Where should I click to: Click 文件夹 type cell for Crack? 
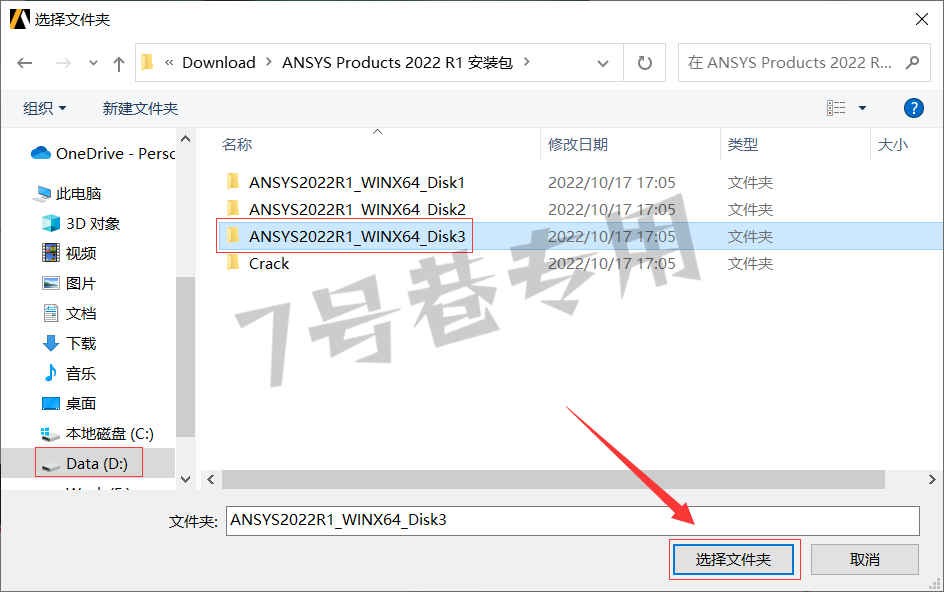(750, 264)
